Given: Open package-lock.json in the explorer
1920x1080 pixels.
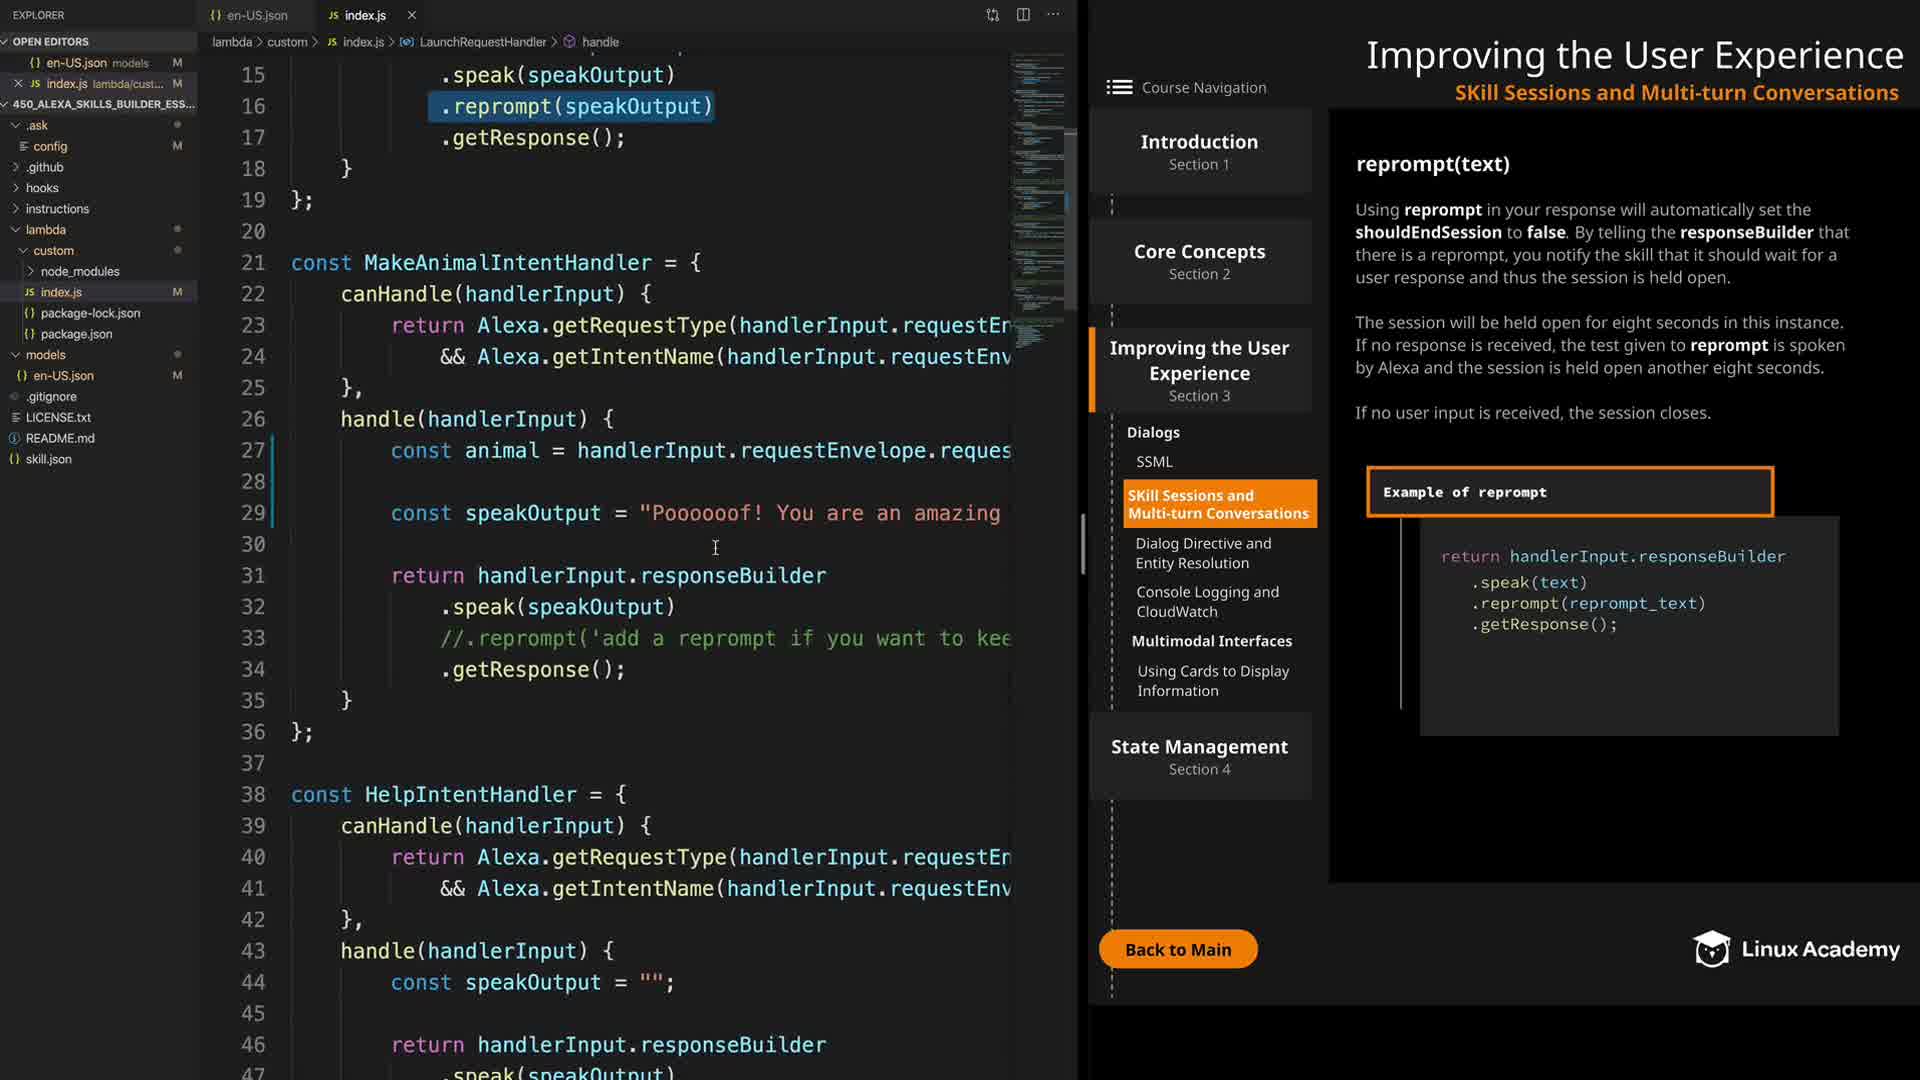Looking at the screenshot, I should 90,313.
